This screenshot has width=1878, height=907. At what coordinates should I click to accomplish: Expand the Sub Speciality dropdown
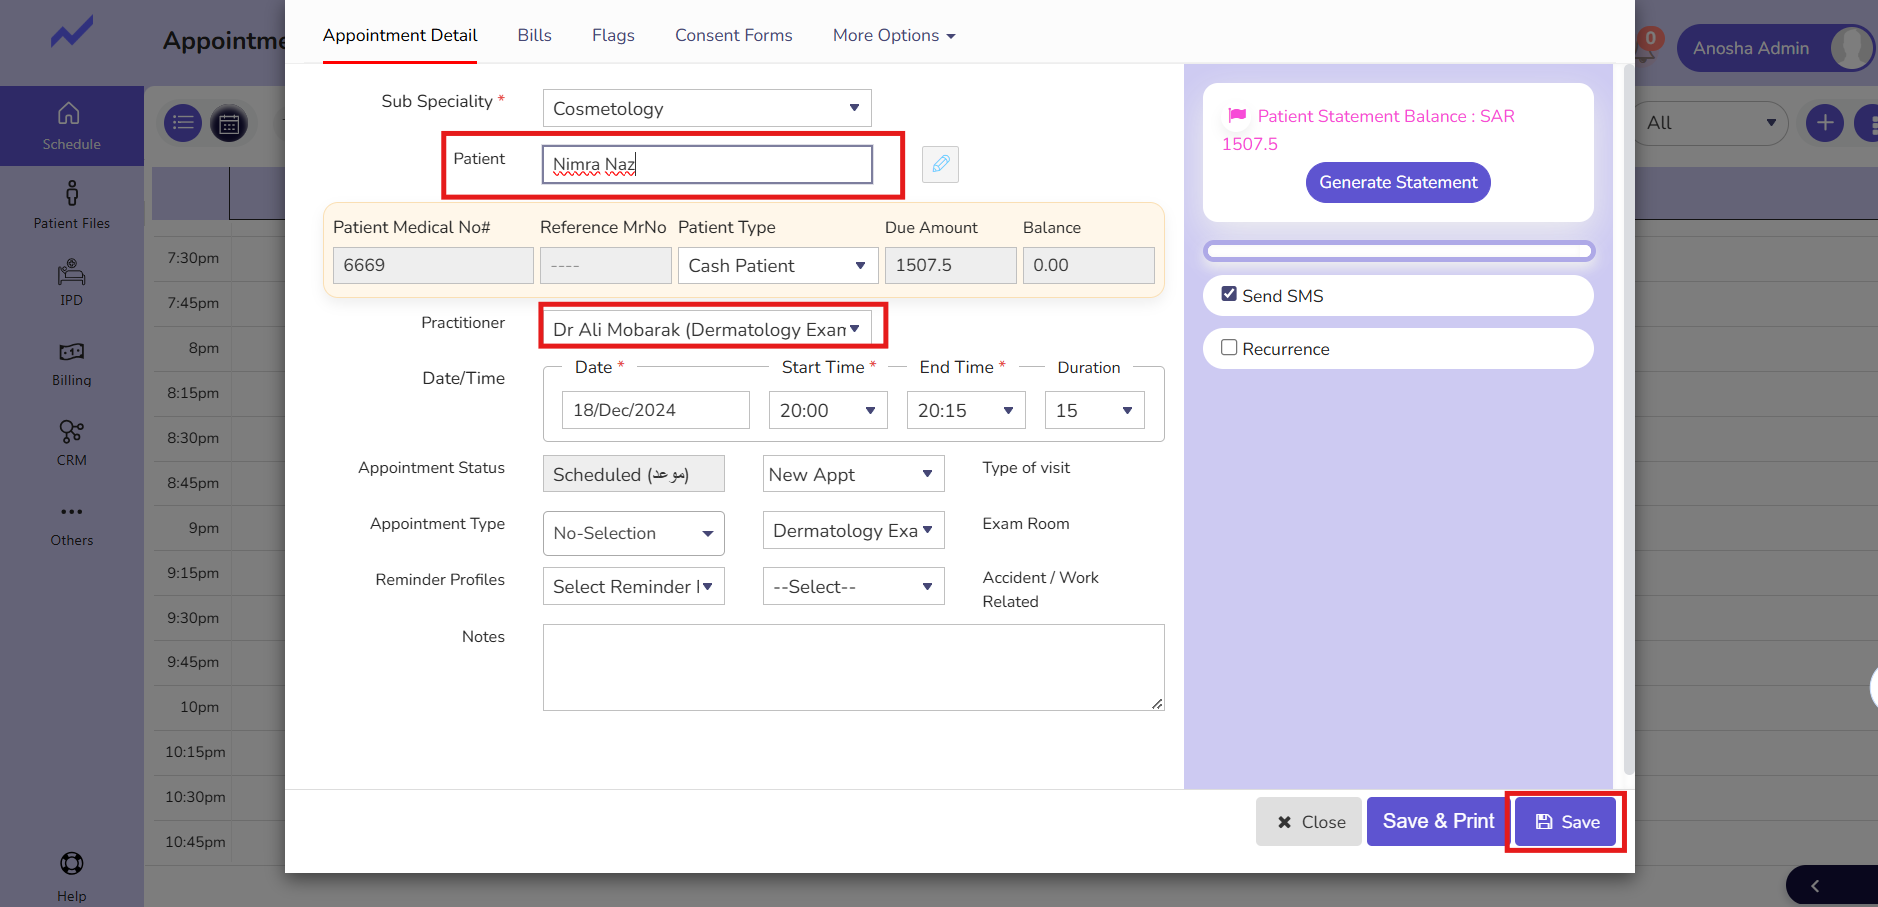(x=706, y=108)
